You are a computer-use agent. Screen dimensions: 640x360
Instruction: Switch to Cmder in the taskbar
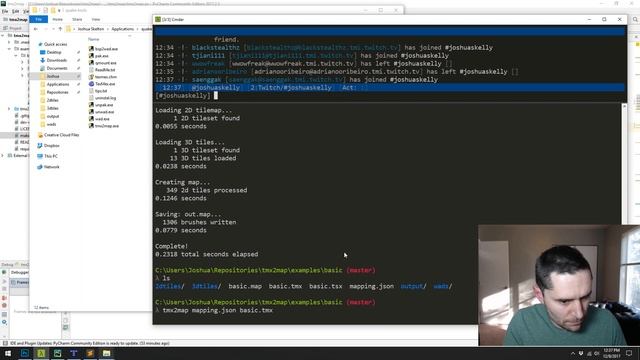[41, 353]
